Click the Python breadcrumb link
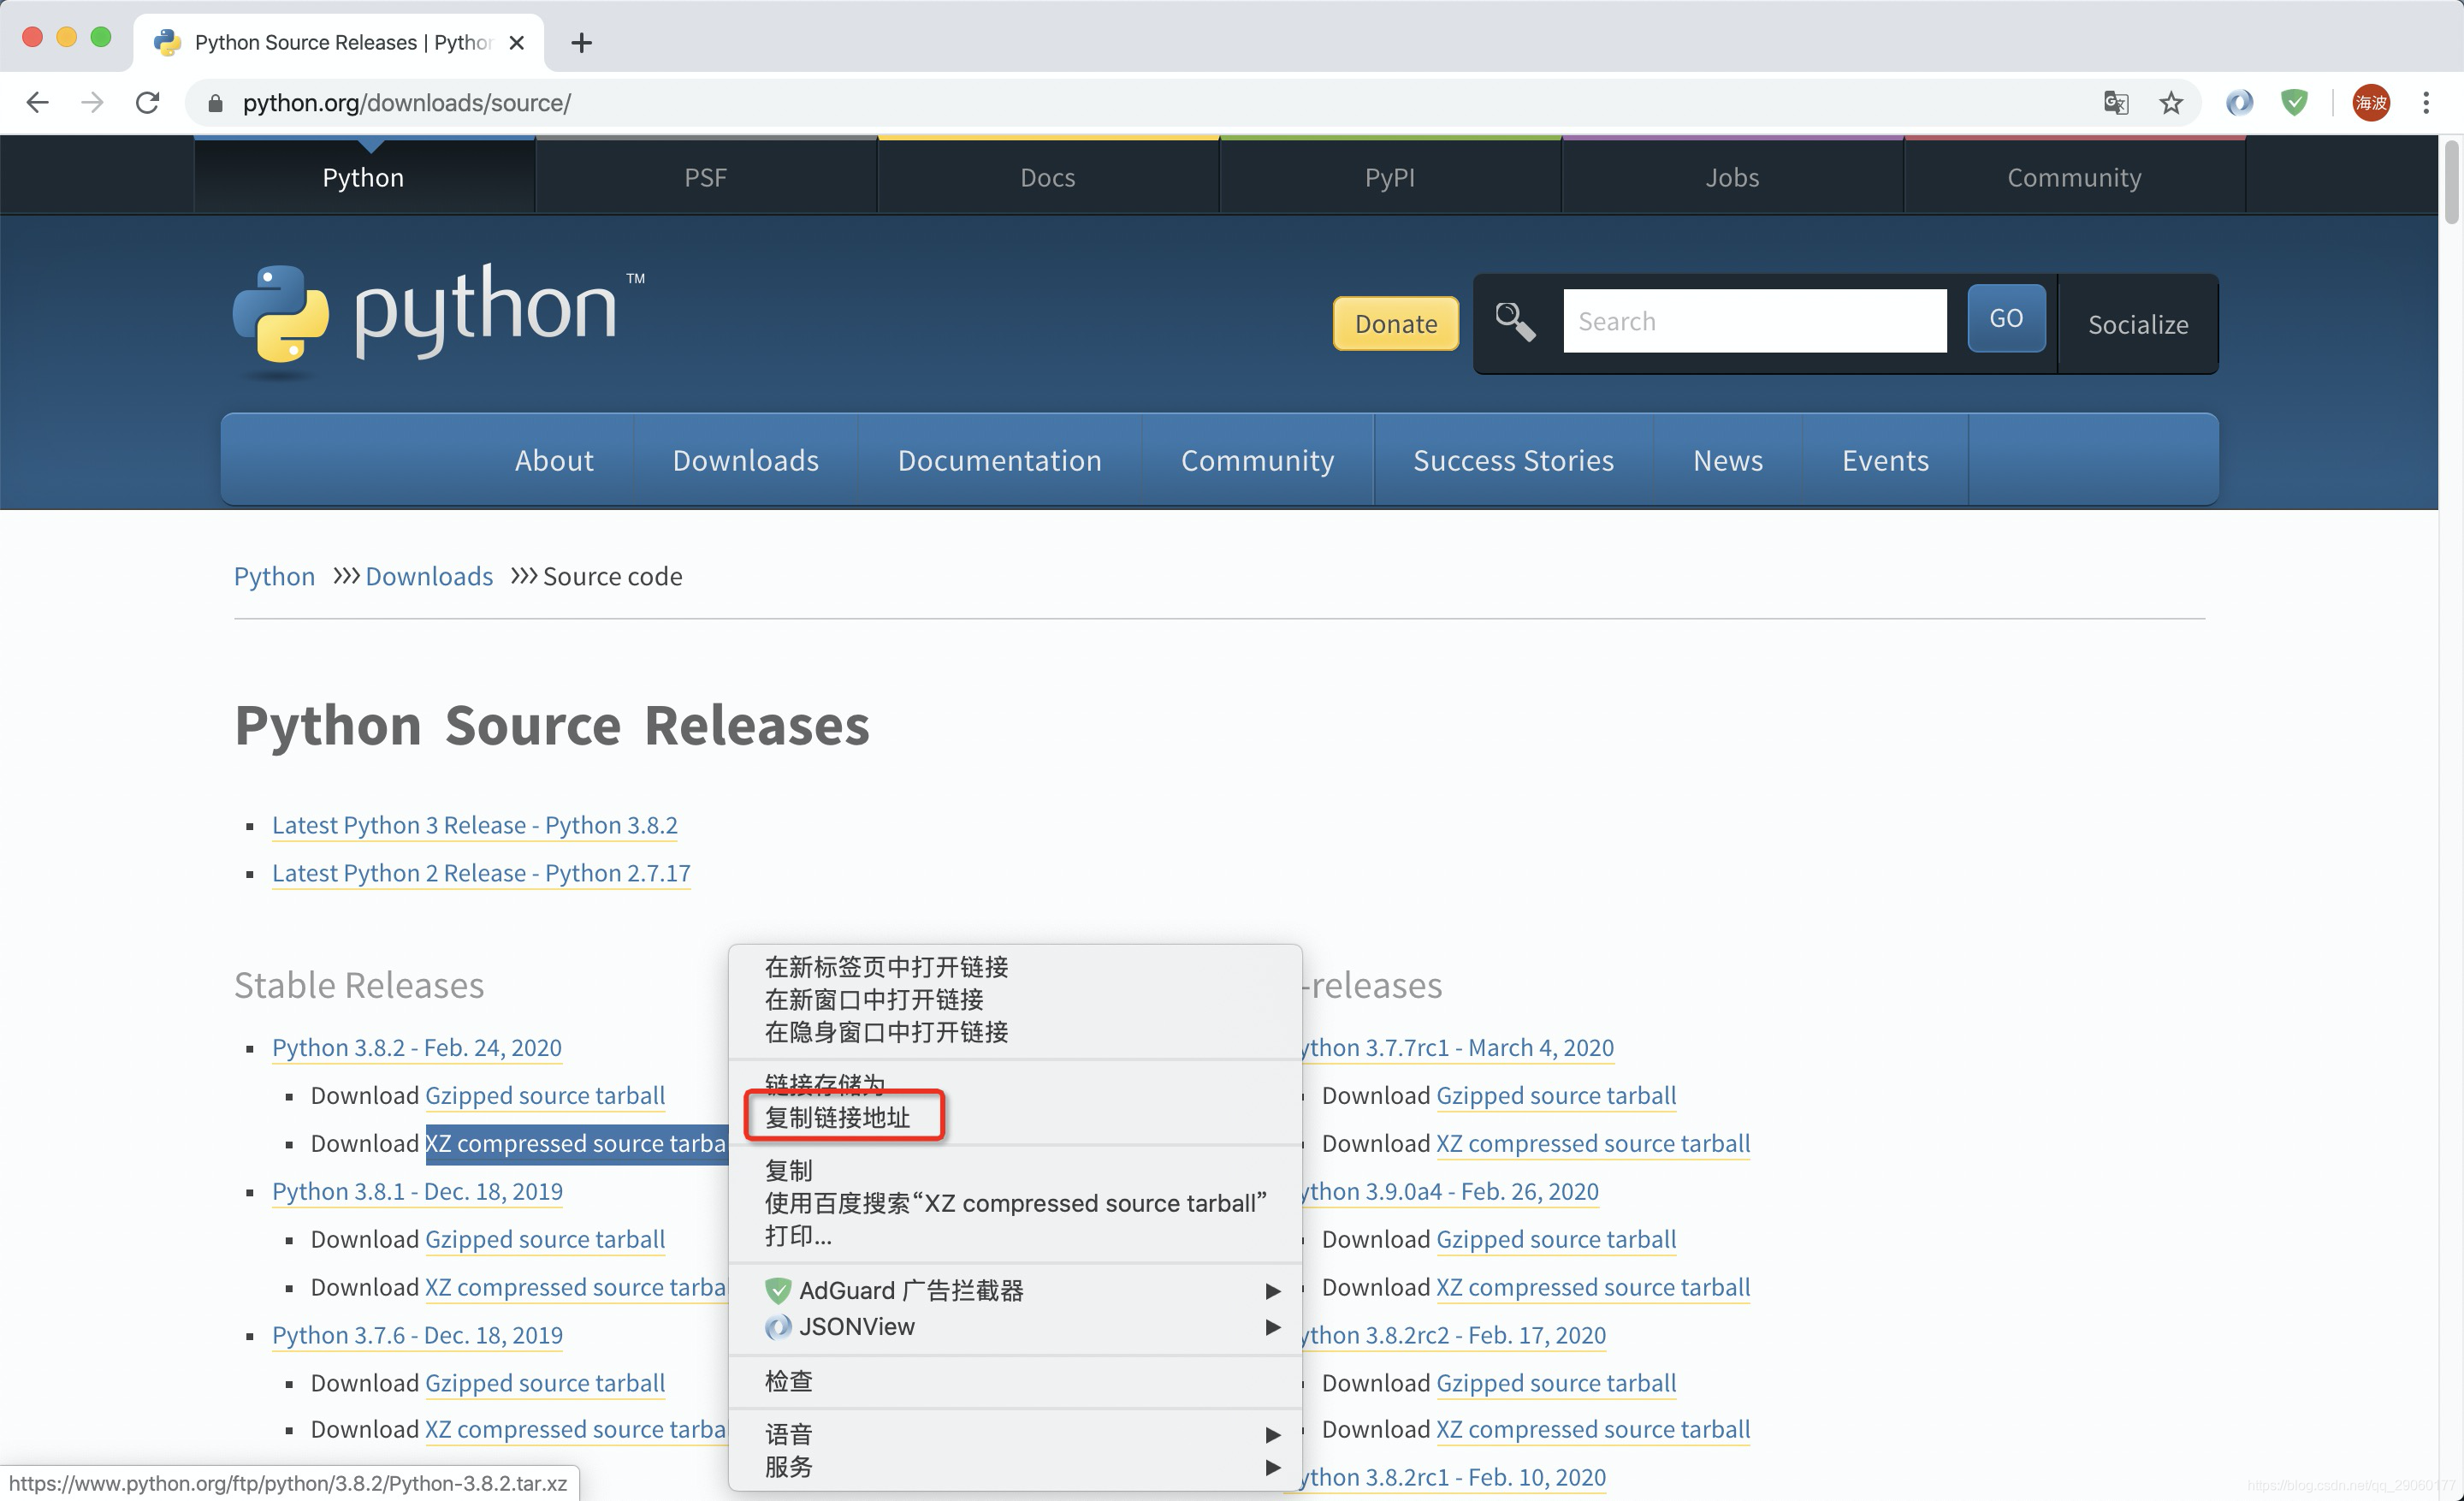The width and height of the screenshot is (2464, 1501). pos(274,576)
